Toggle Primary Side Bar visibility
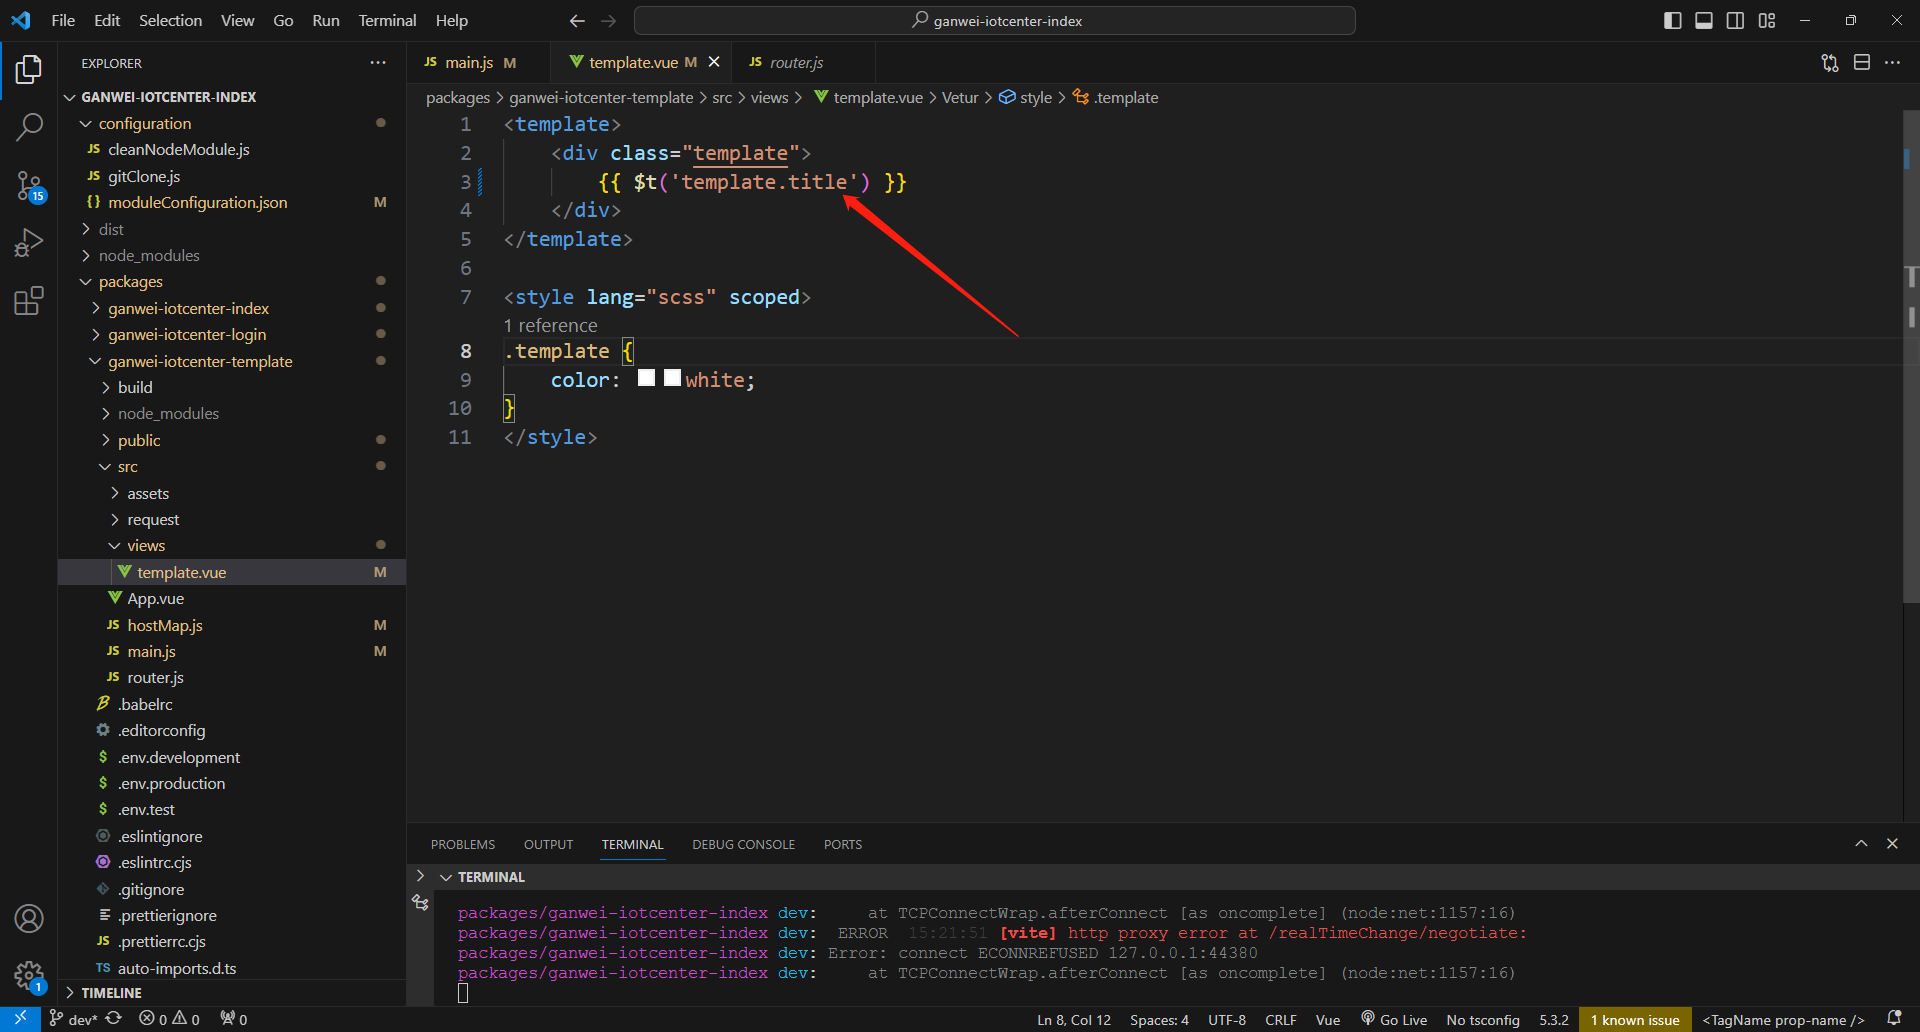The image size is (1920, 1032). (x=1672, y=21)
